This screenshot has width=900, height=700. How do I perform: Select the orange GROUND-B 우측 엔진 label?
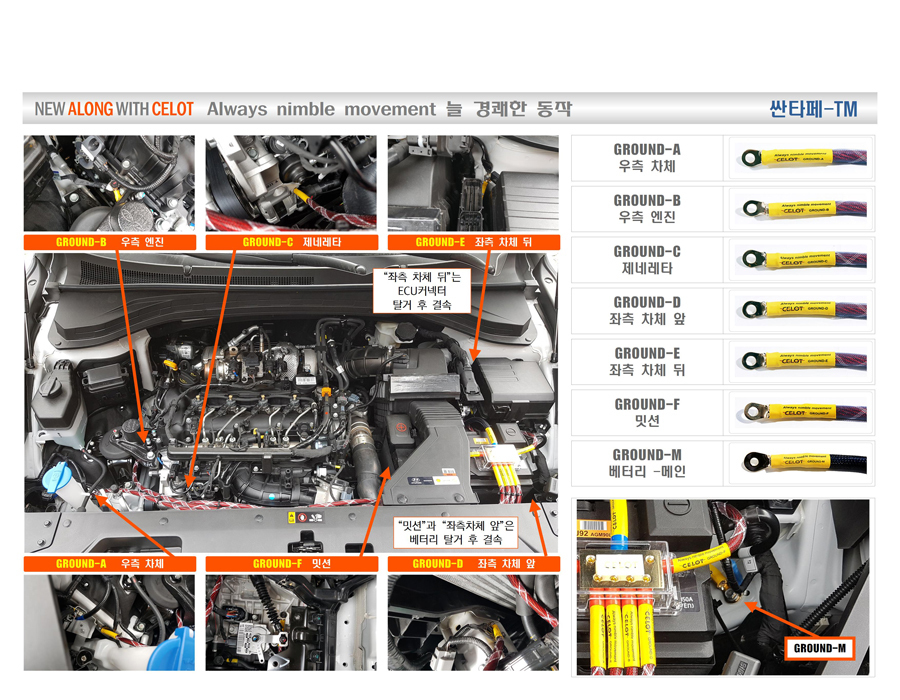(x=110, y=242)
